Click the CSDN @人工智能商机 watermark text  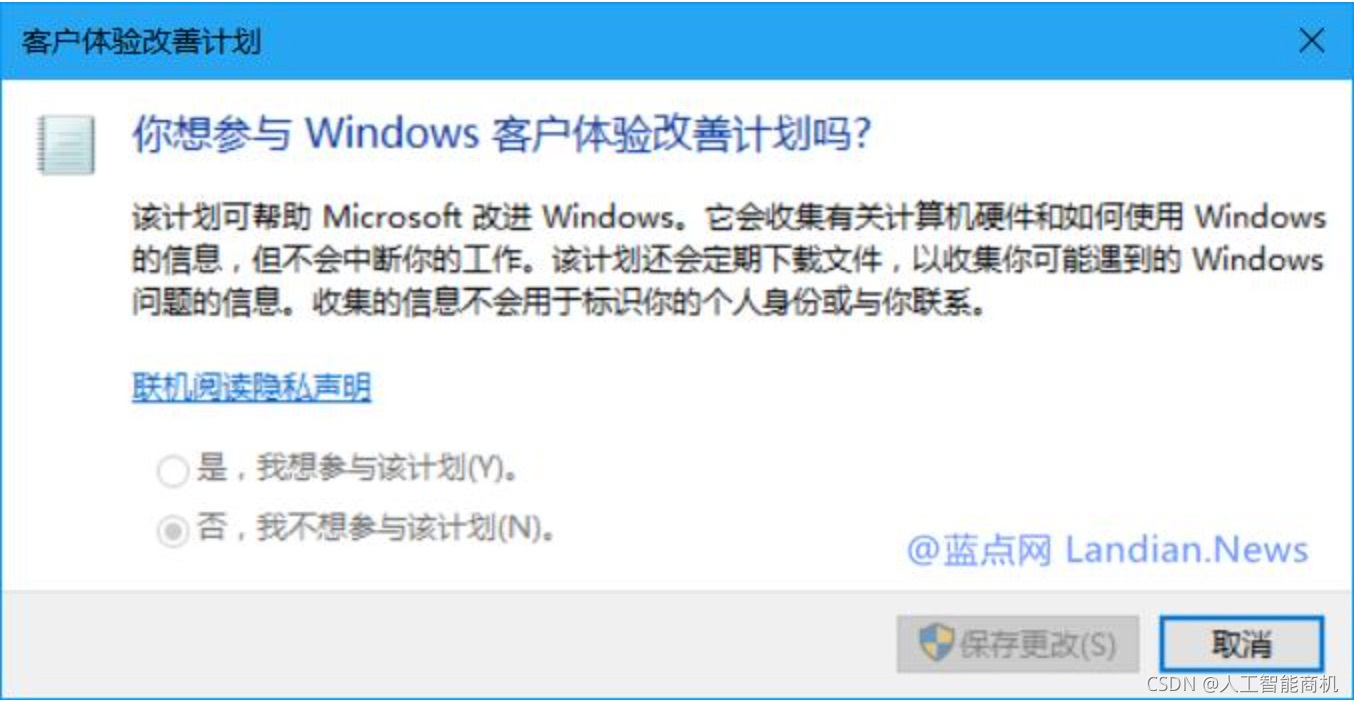tap(1242, 684)
